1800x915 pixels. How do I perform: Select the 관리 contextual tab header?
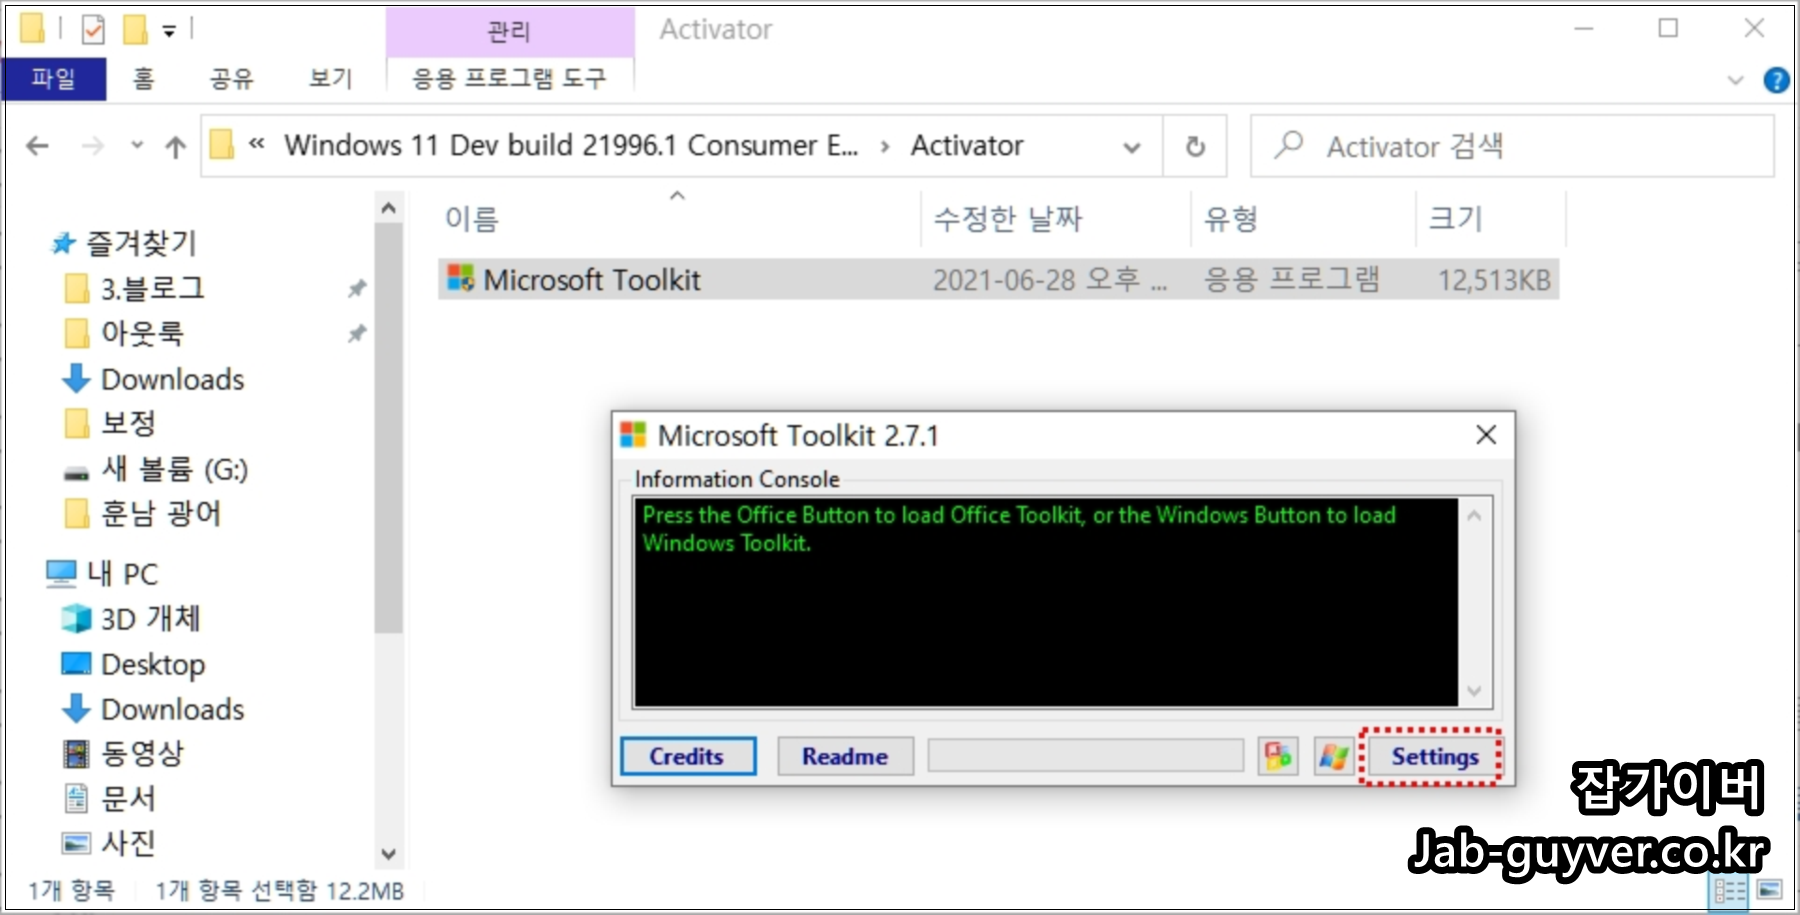(509, 31)
